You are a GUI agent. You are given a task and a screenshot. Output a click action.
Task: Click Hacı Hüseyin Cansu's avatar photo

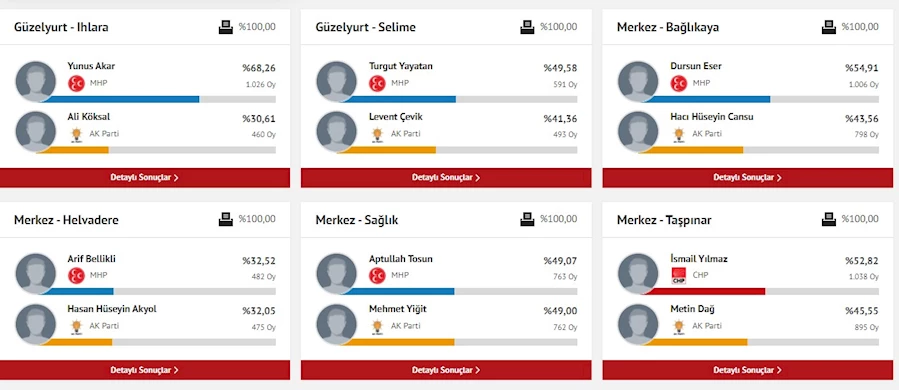638,132
